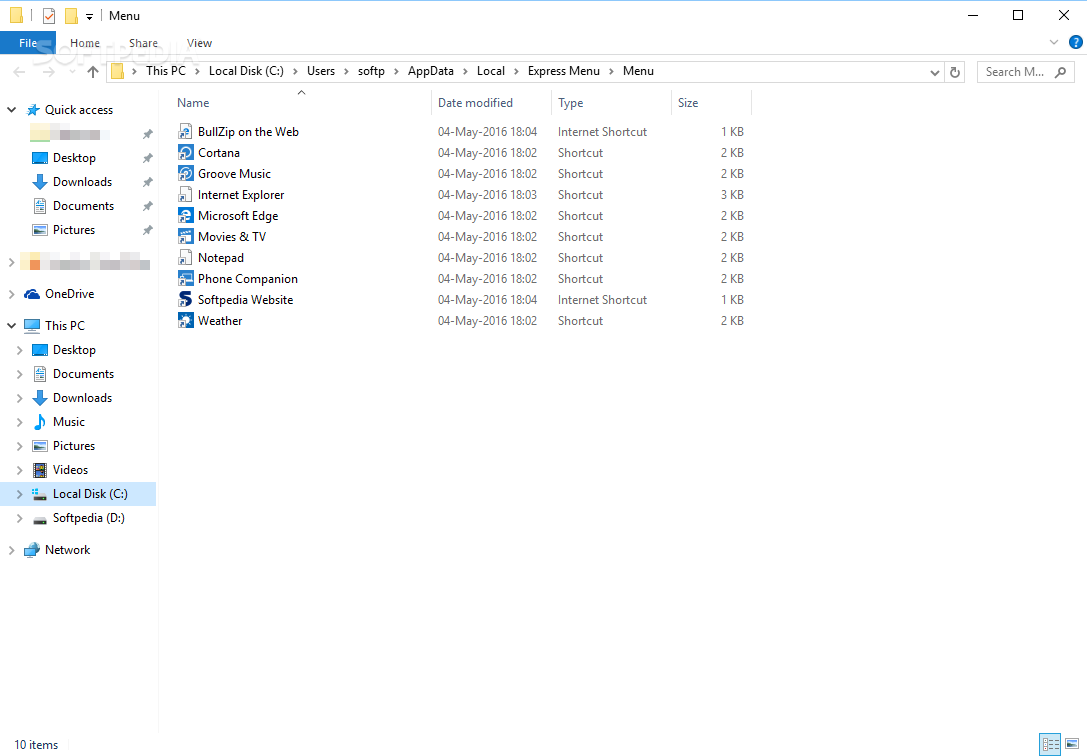1087x756 pixels.
Task: Sort by the Size column header
Action: click(711, 103)
